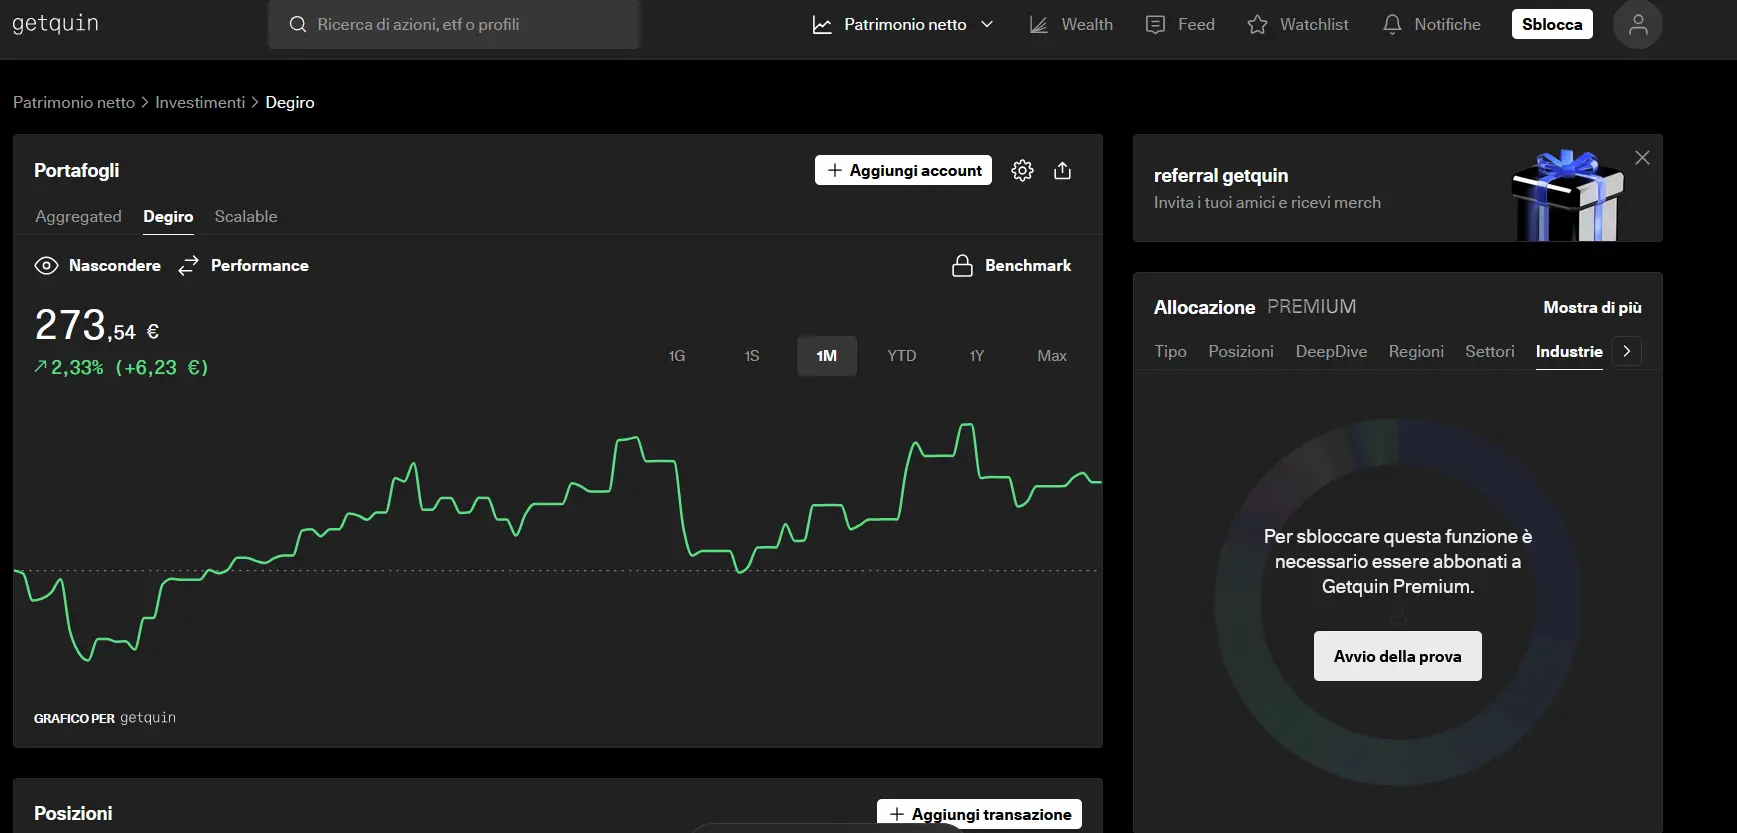Click the locked Benchmark option
1737x833 pixels.
1011,265
